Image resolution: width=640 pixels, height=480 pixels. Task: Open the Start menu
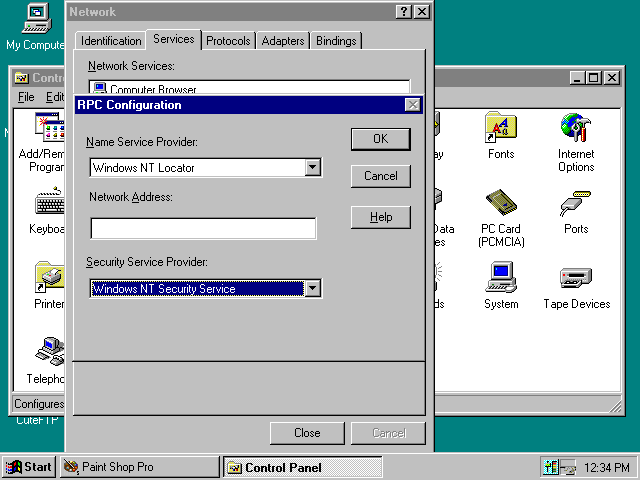(x=29, y=467)
